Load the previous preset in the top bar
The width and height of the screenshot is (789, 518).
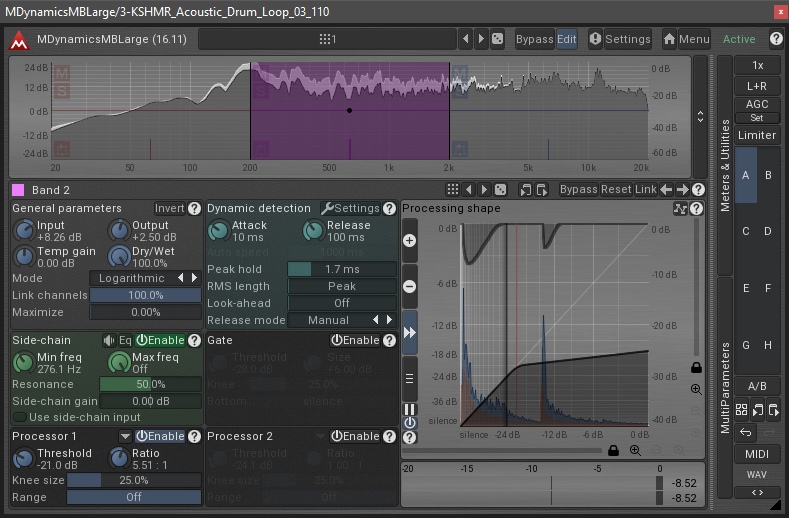465,39
